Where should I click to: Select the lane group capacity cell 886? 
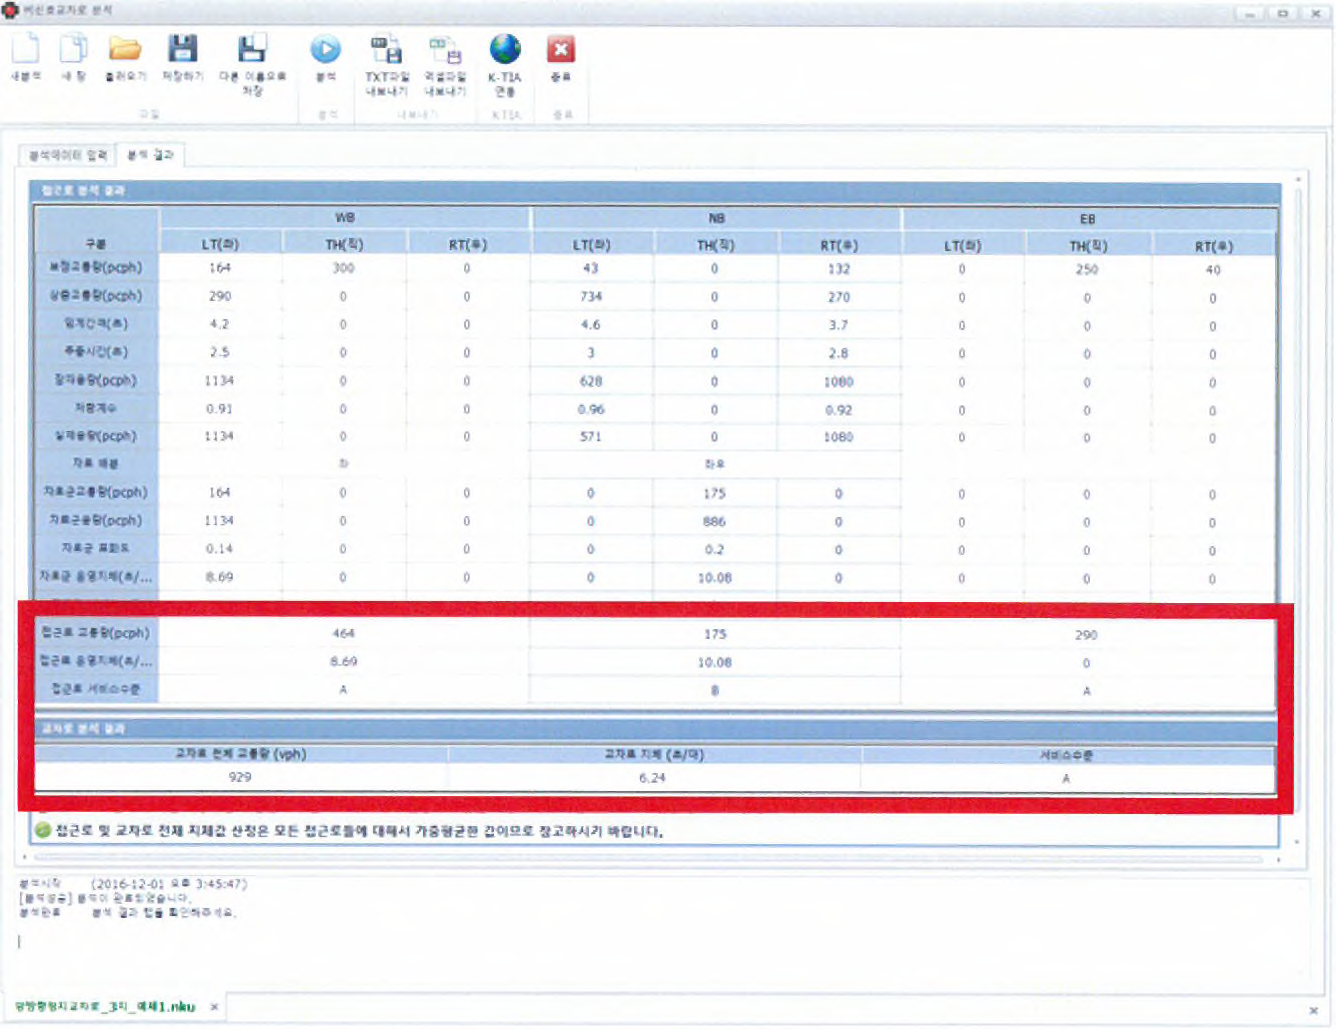[714, 521]
